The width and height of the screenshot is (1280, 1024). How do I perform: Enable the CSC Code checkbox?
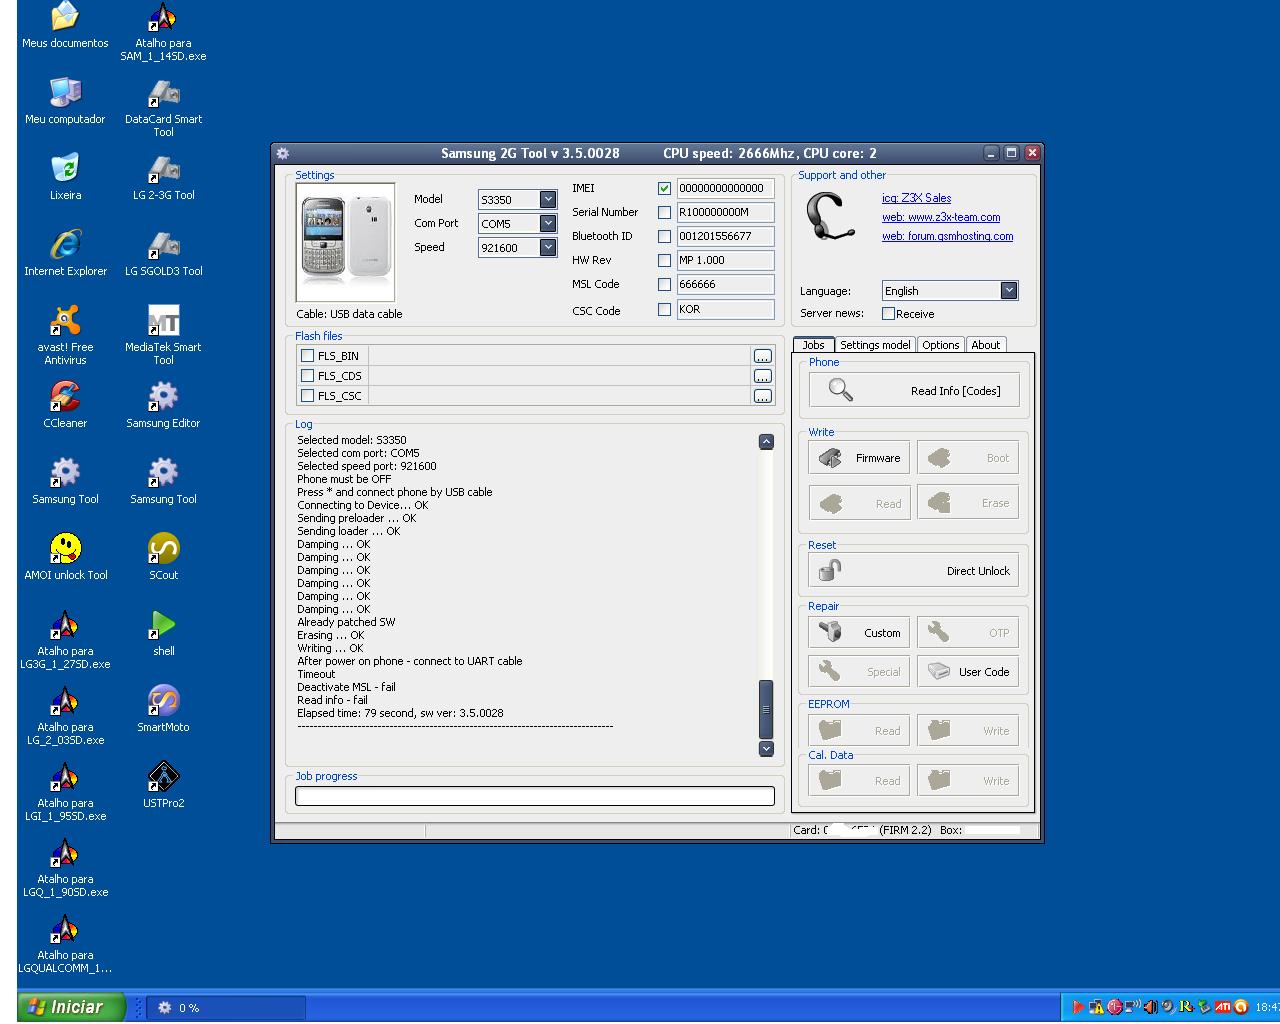(x=664, y=309)
